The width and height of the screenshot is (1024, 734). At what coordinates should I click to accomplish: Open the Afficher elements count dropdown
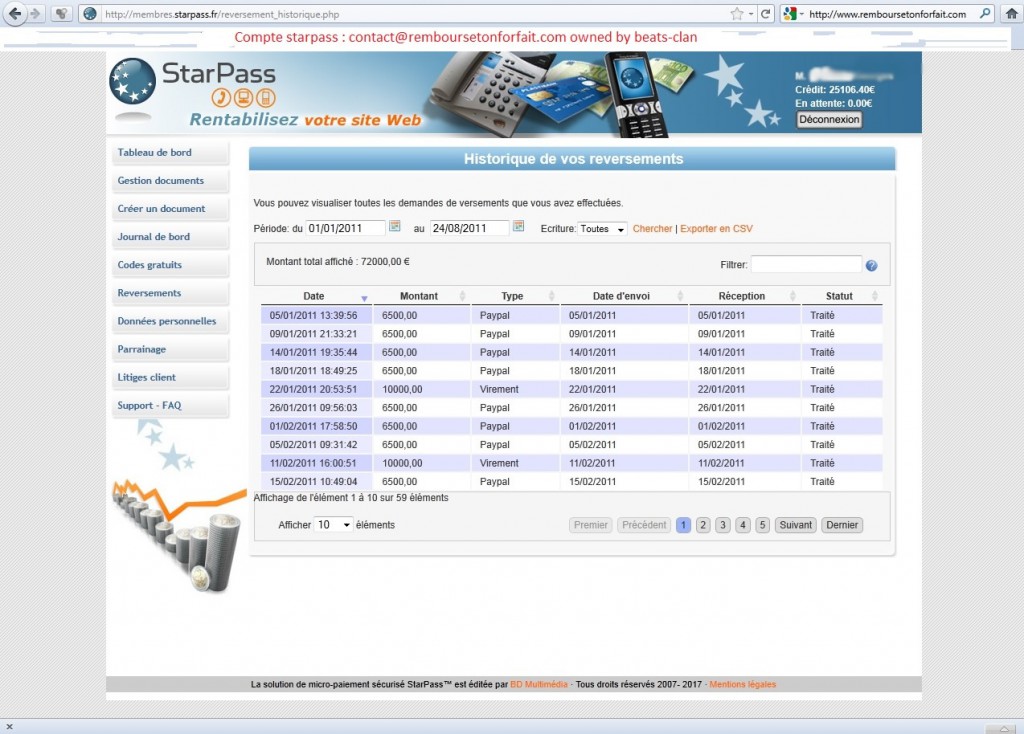333,524
